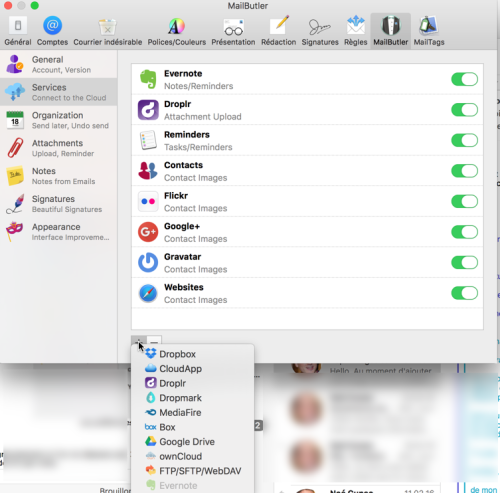Click the Gravatar blue icon
Viewport: 500px width, 493px height.
[x=148, y=262]
